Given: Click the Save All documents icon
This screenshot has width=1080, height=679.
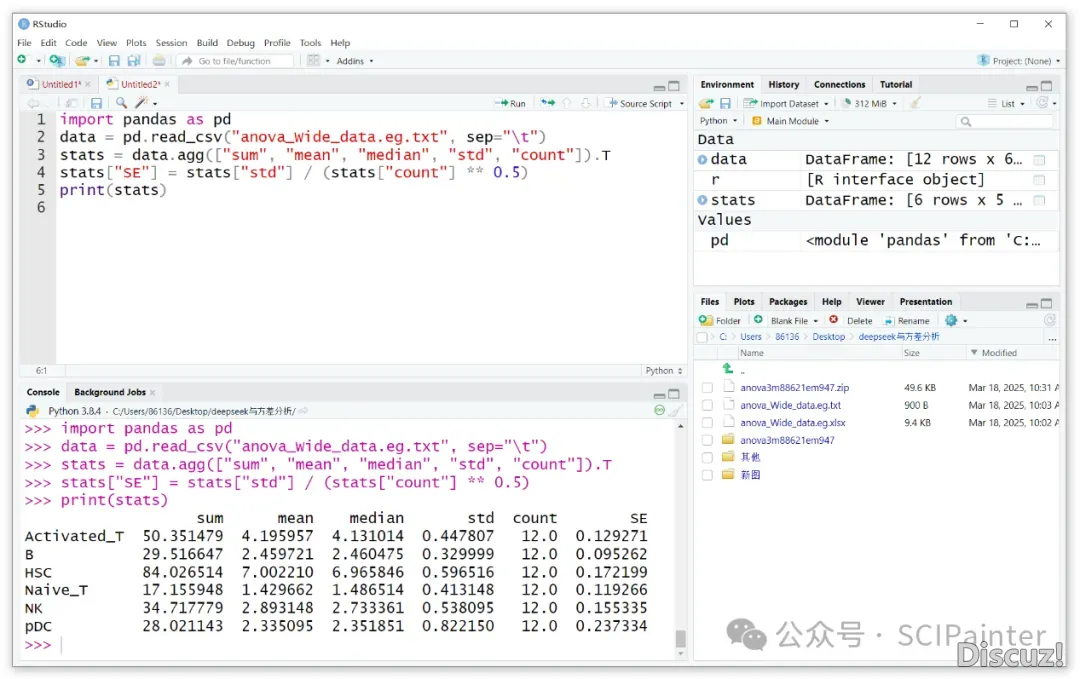Looking at the screenshot, I should (x=134, y=61).
